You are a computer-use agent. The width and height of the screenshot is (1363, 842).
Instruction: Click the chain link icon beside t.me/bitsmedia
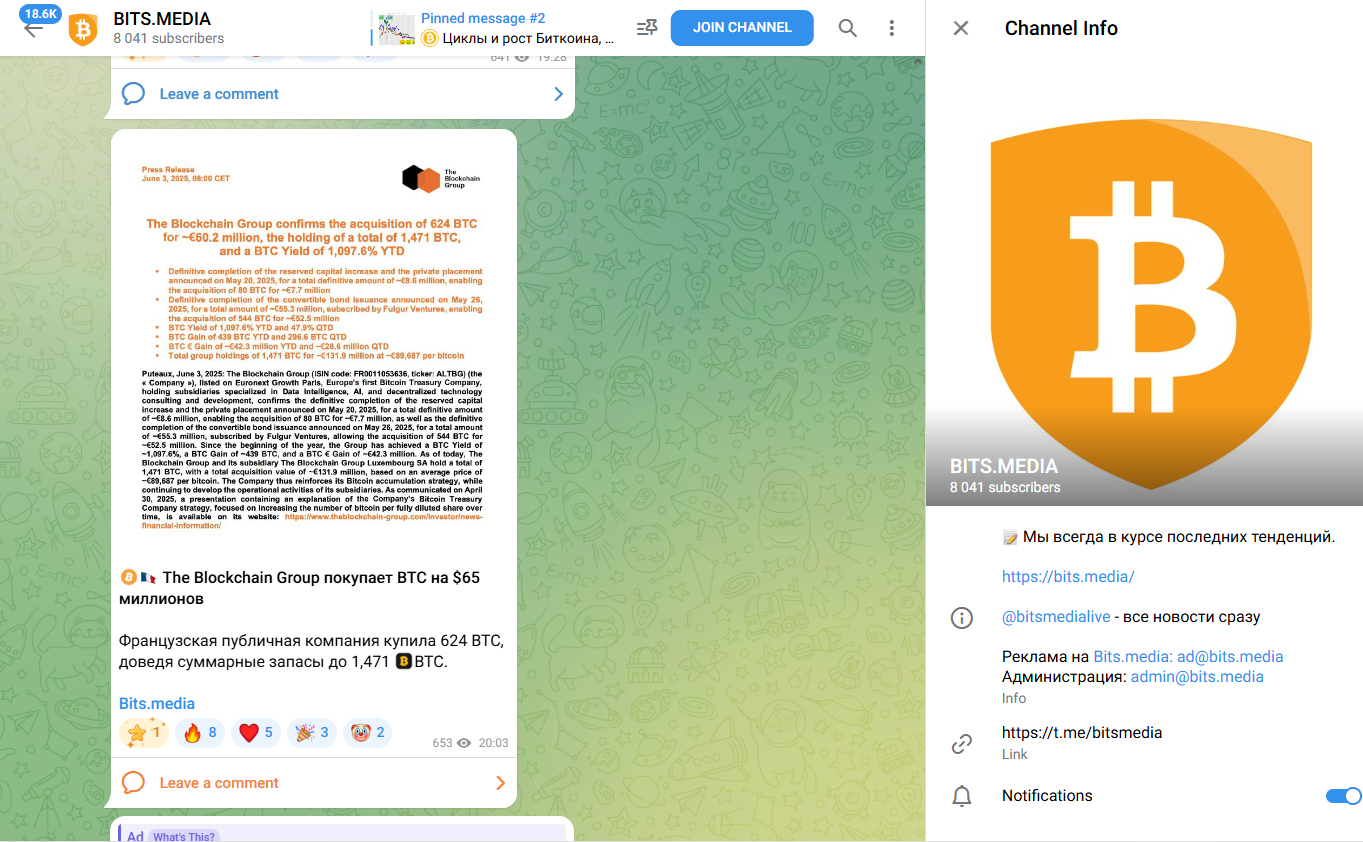click(x=962, y=743)
